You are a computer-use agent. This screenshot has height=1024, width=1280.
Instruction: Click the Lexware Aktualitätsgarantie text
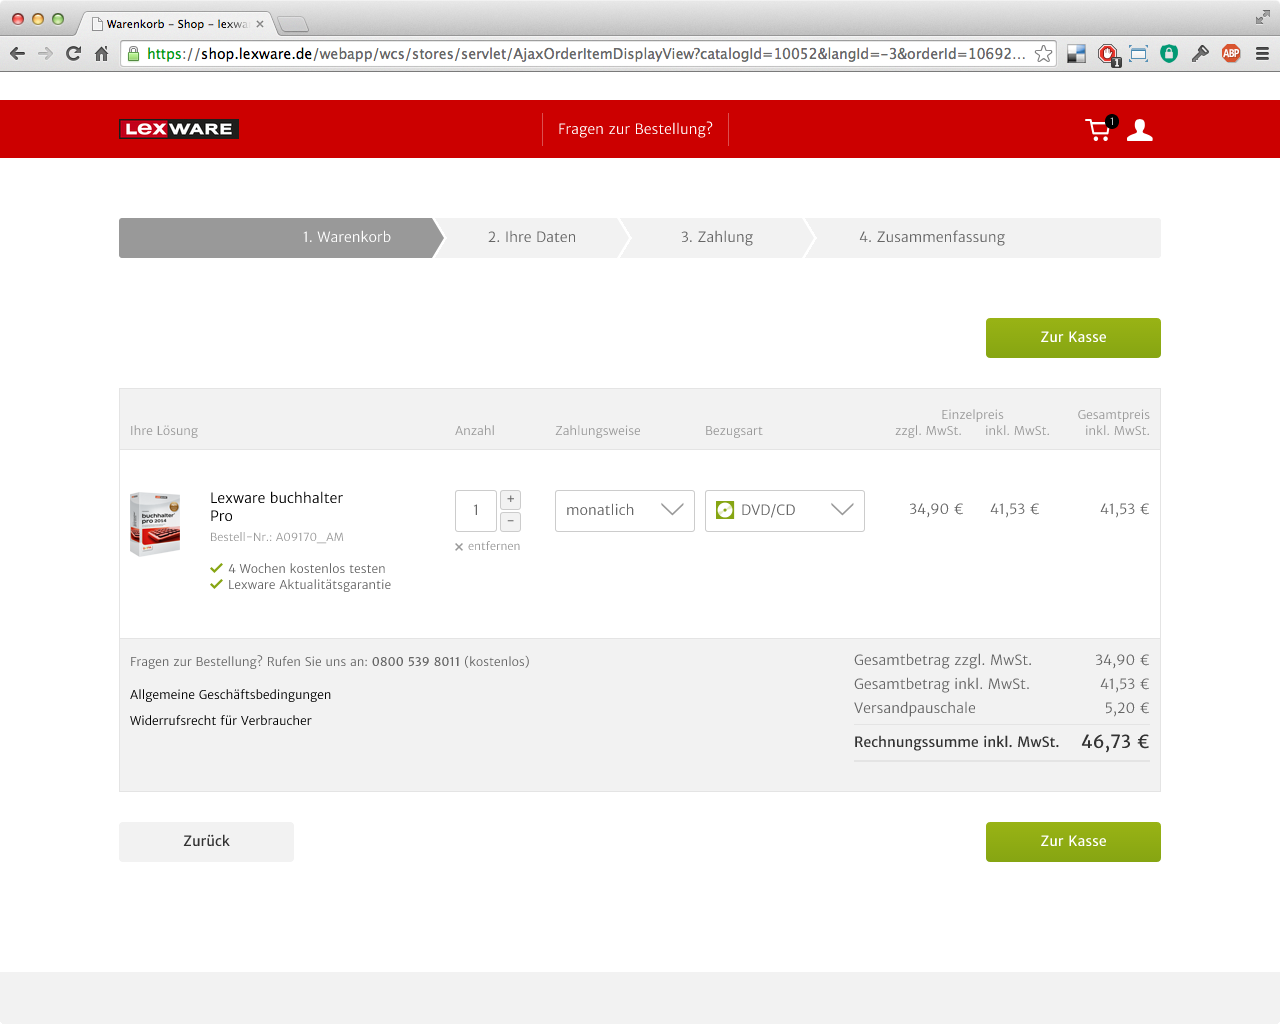click(309, 585)
